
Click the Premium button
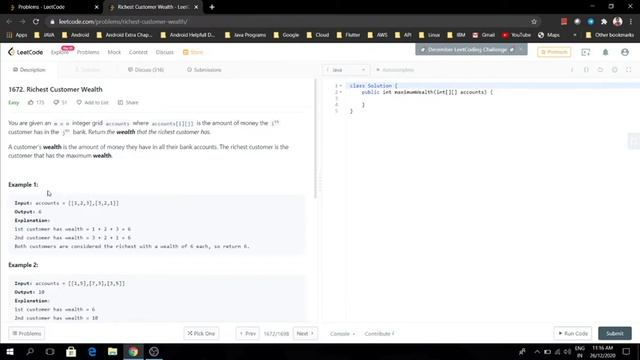[x=554, y=52]
